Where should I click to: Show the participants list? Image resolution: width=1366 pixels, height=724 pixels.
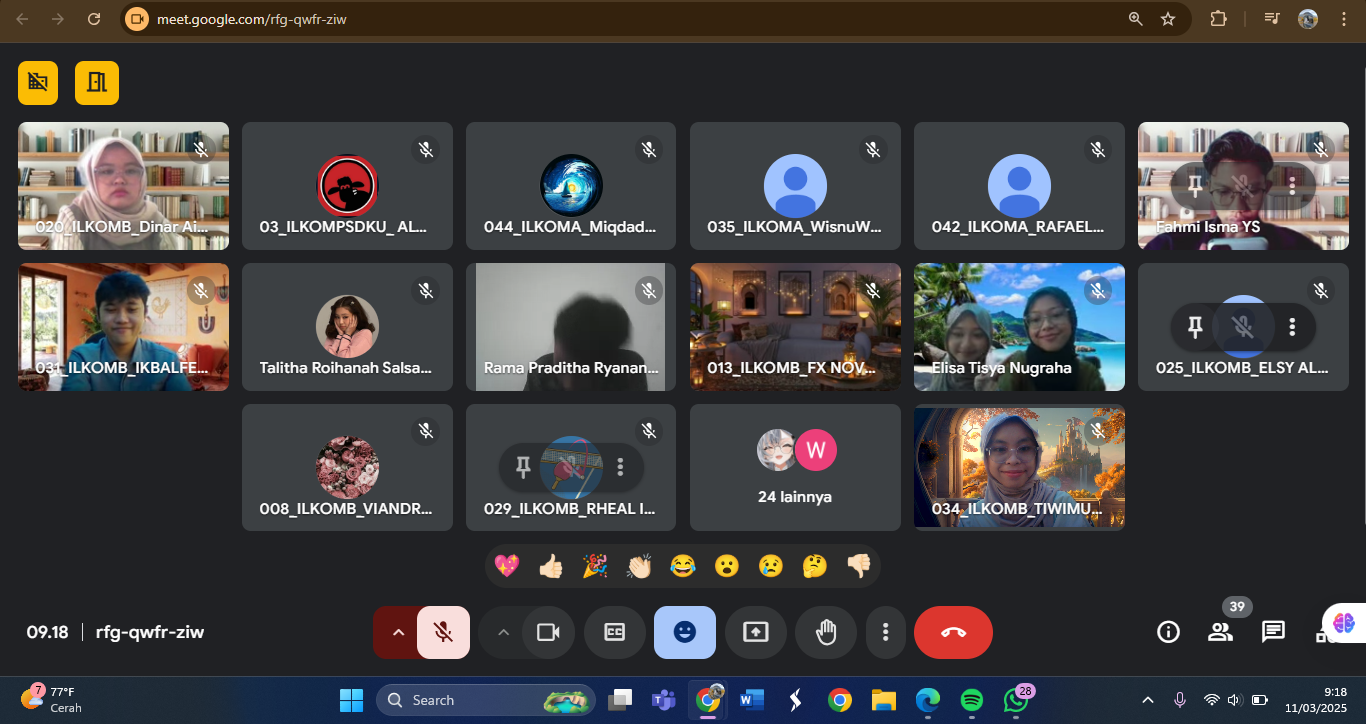coord(1220,631)
